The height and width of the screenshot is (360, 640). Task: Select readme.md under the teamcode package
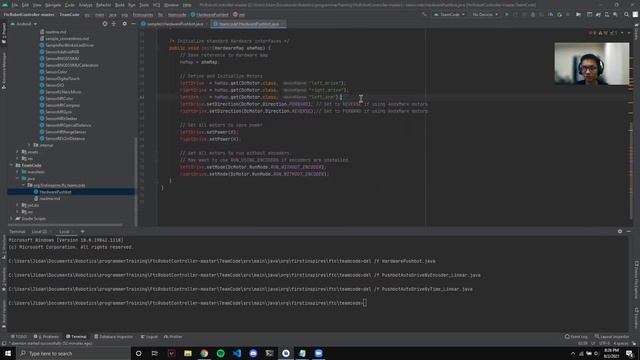click(50, 199)
